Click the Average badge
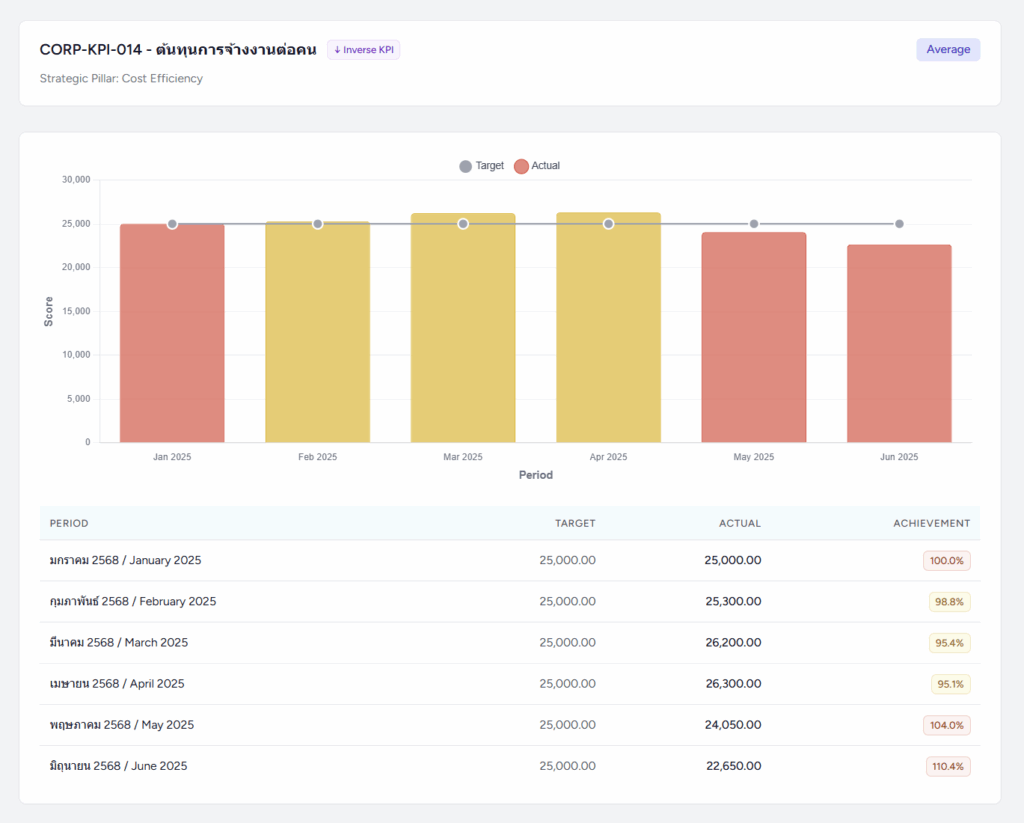Screen dimensions: 1024x823 (x=947, y=50)
